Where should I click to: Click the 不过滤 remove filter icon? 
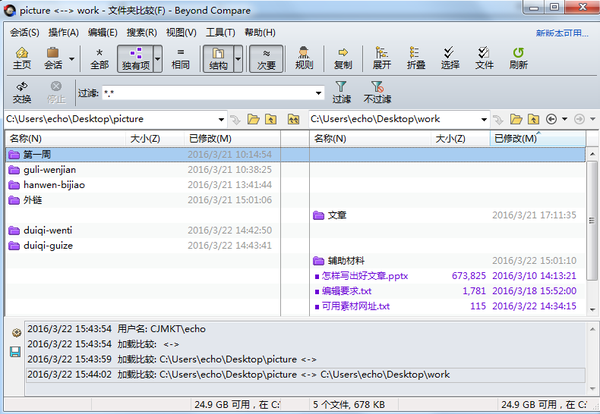(x=377, y=93)
